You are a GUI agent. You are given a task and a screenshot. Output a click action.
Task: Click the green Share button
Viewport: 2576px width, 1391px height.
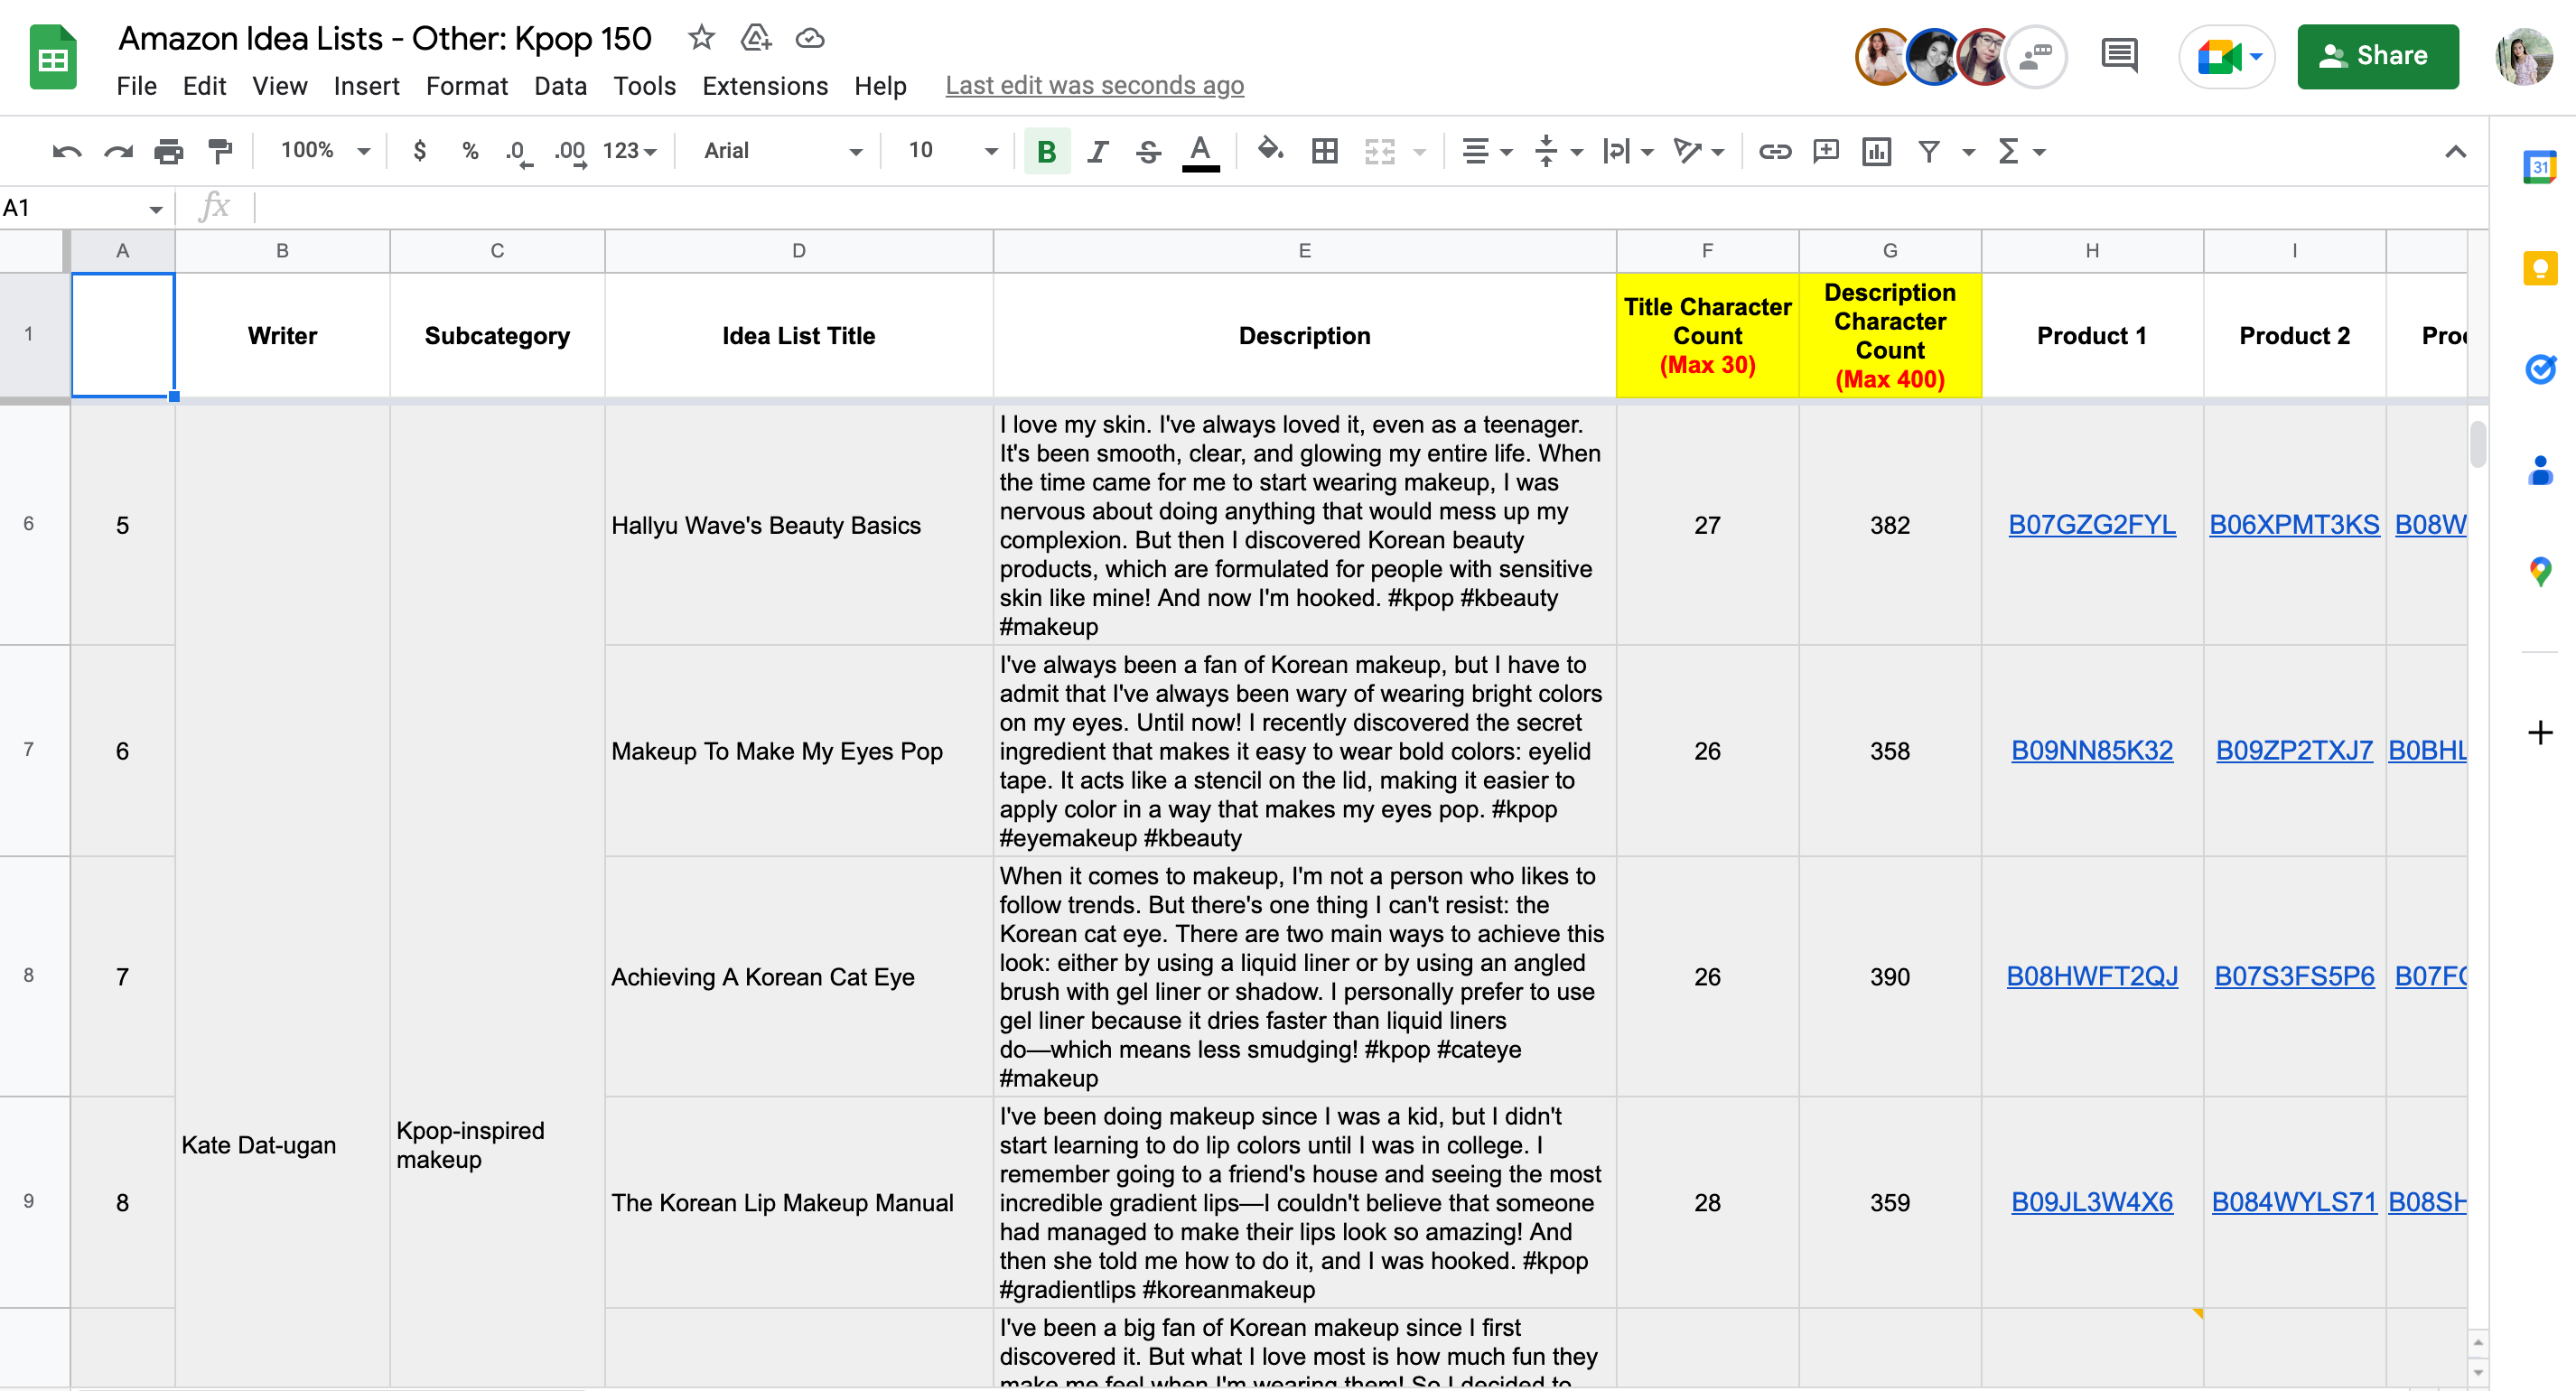[x=2377, y=56]
